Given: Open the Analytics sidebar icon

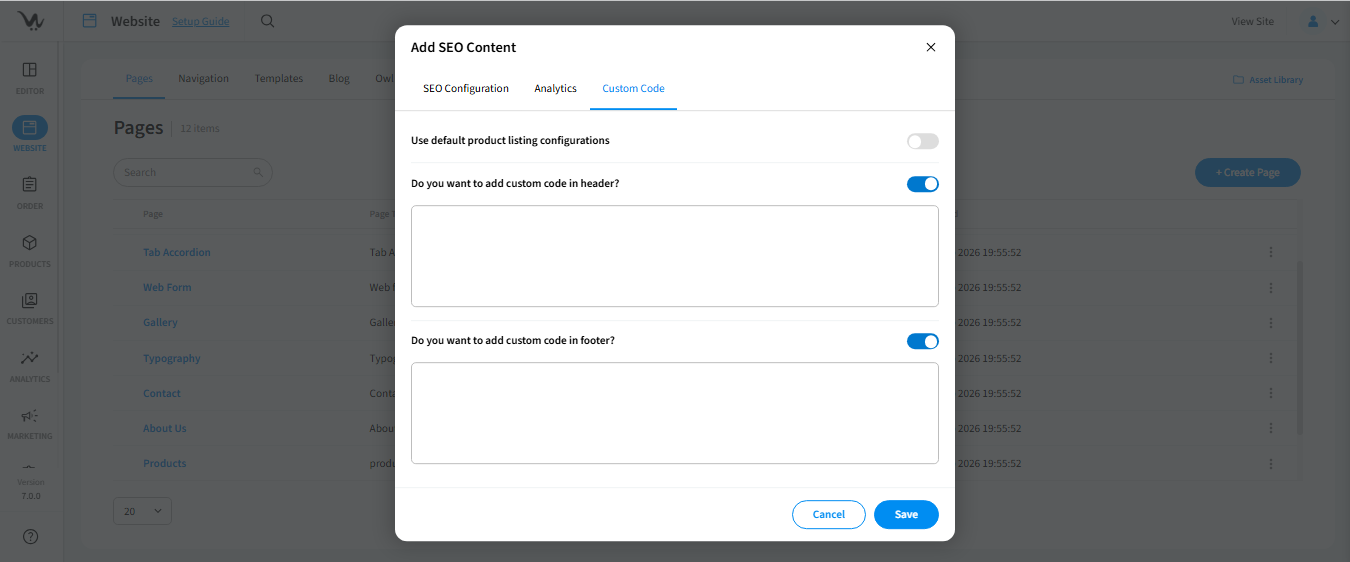Looking at the screenshot, I should click(x=30, y=358).
